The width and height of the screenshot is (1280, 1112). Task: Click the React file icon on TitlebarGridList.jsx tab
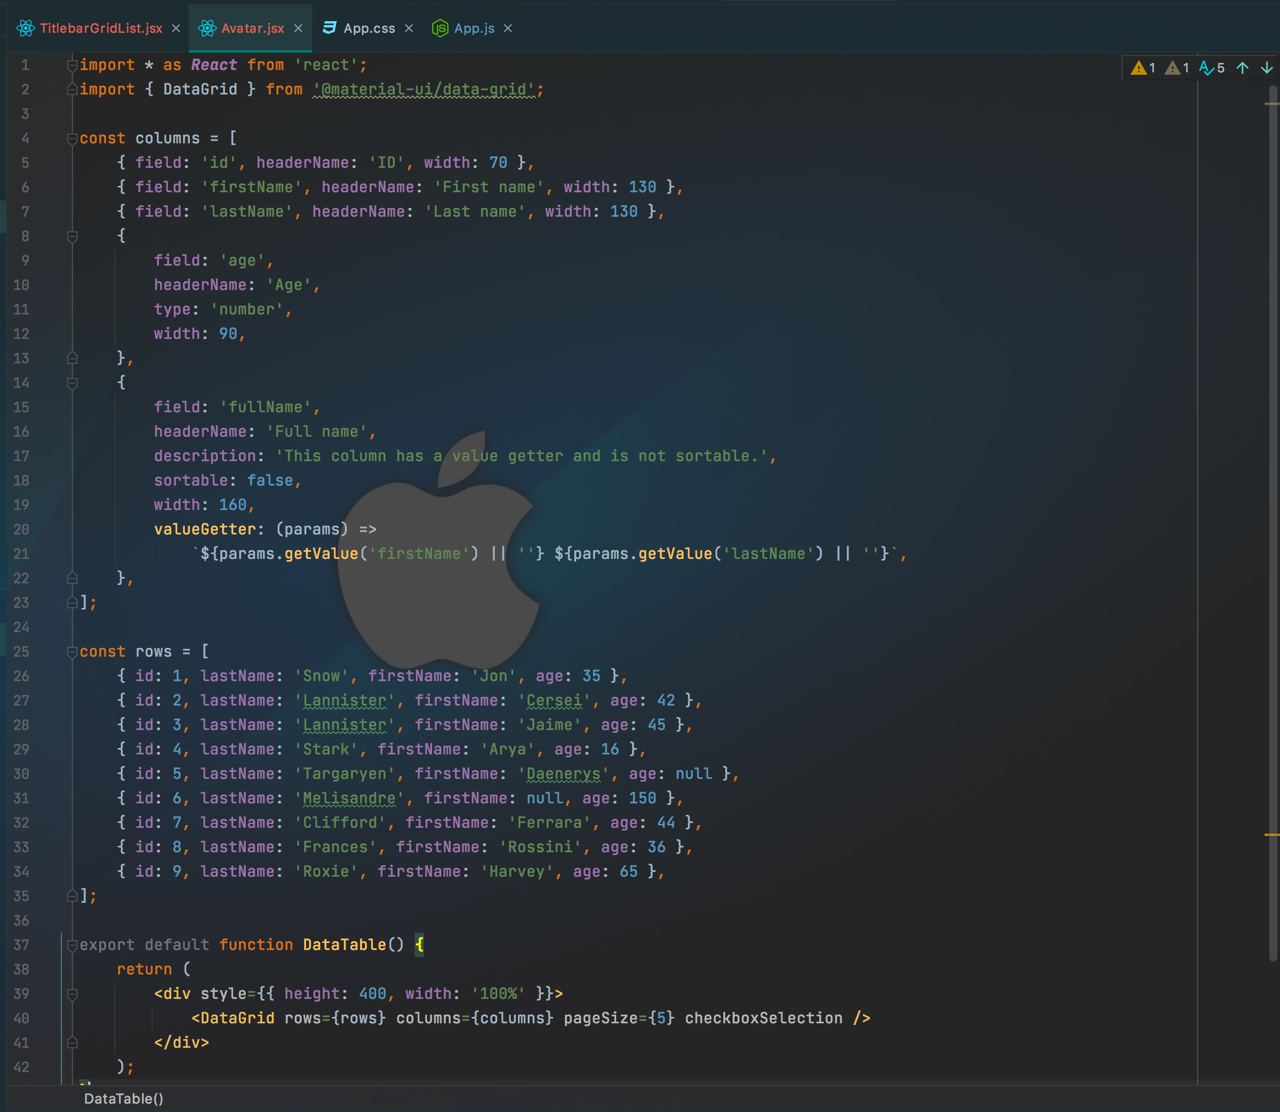click(x=25, y=28)
